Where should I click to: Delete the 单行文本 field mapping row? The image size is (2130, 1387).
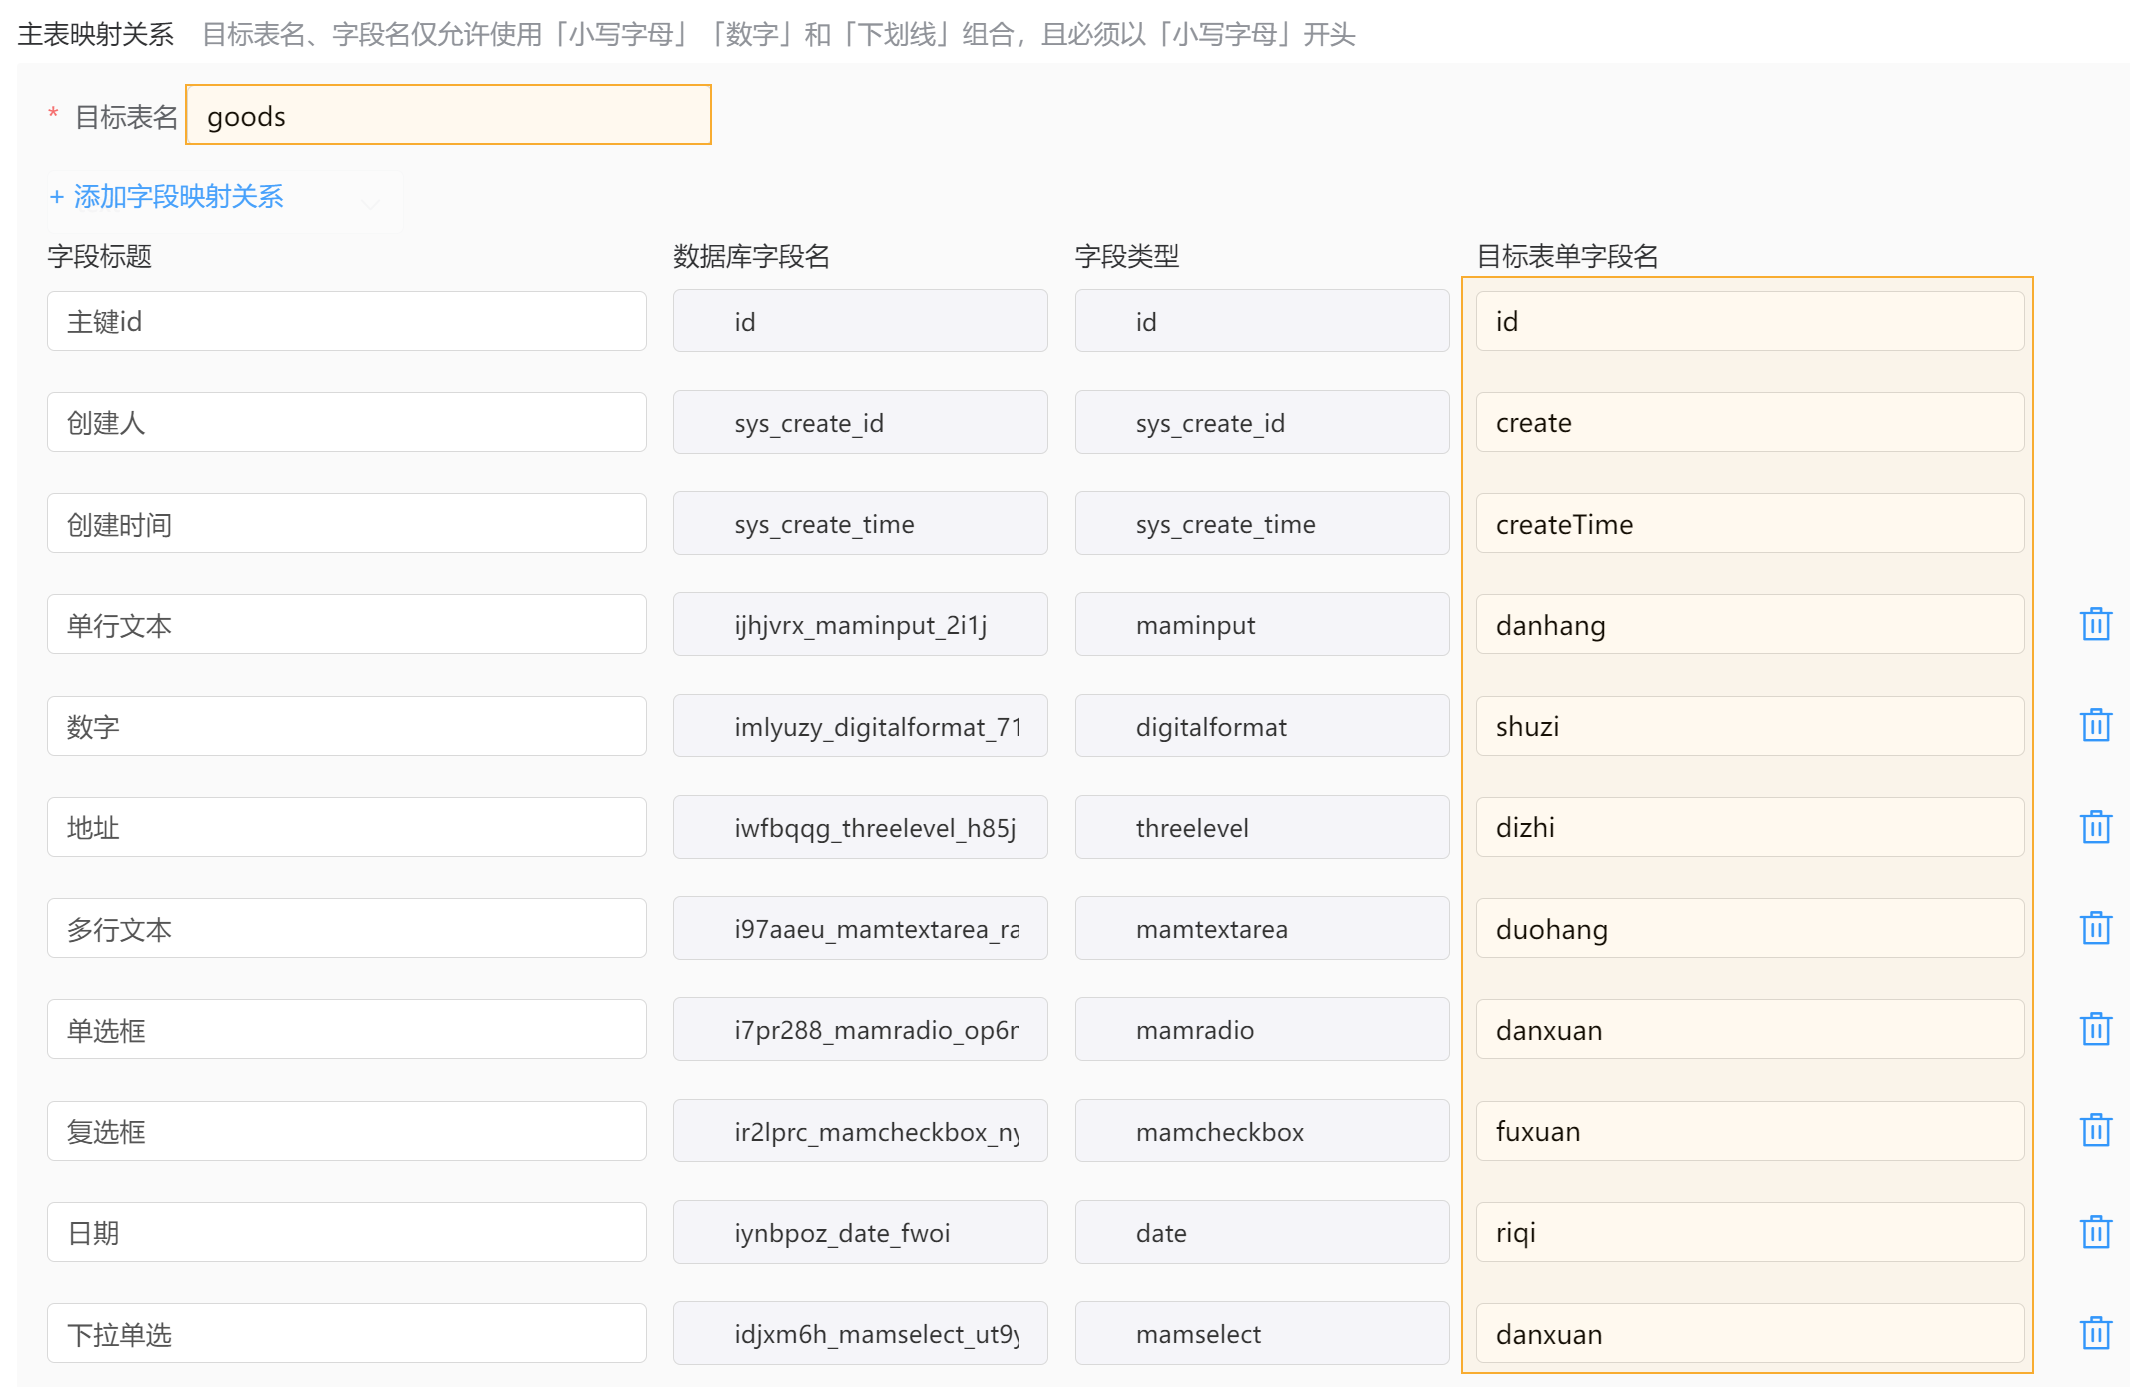click(x=2095, y=624)
